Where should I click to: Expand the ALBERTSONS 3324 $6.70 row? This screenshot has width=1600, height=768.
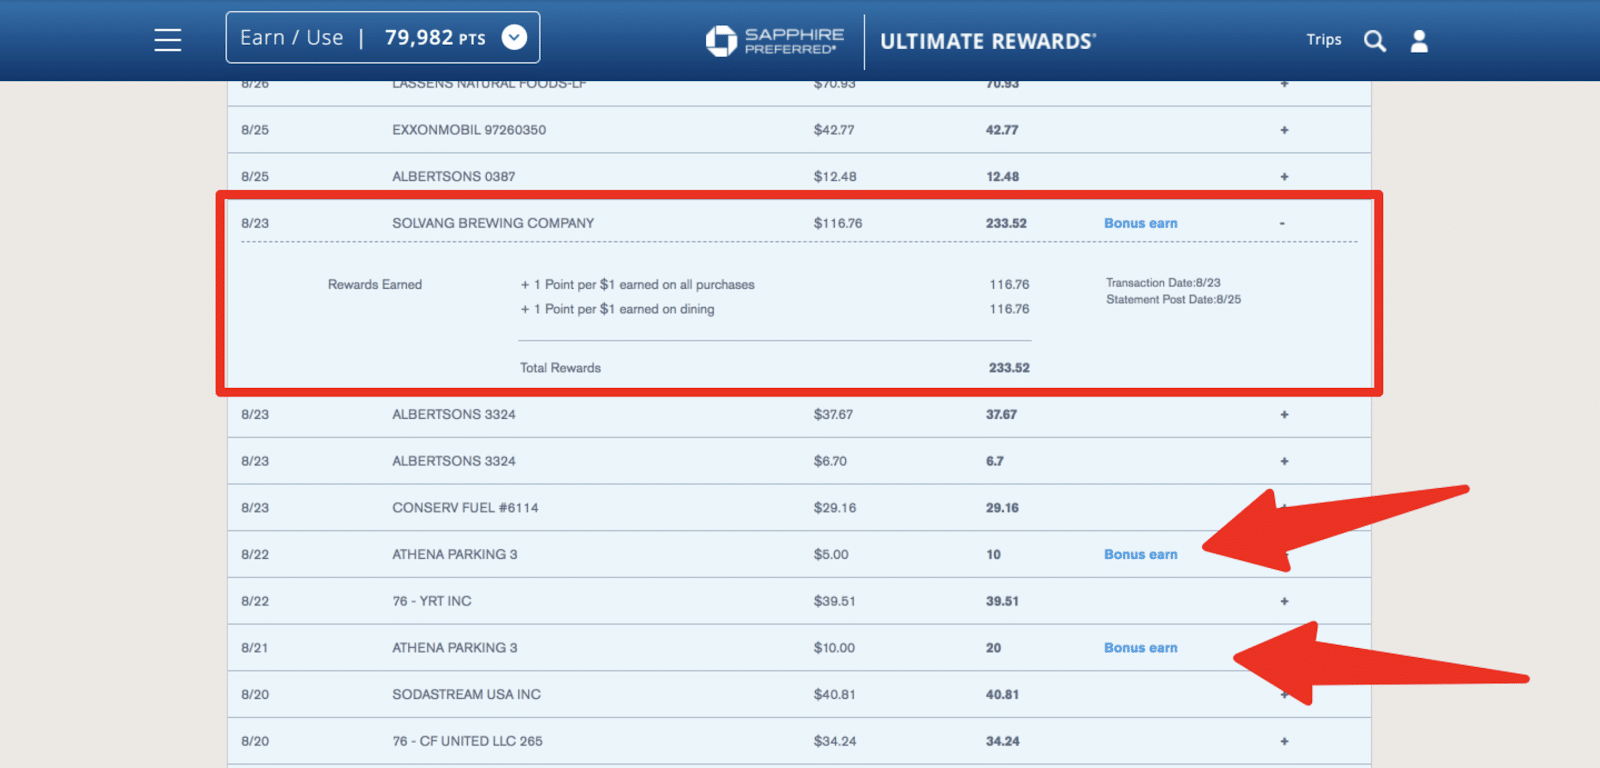tap(1284, 462)
